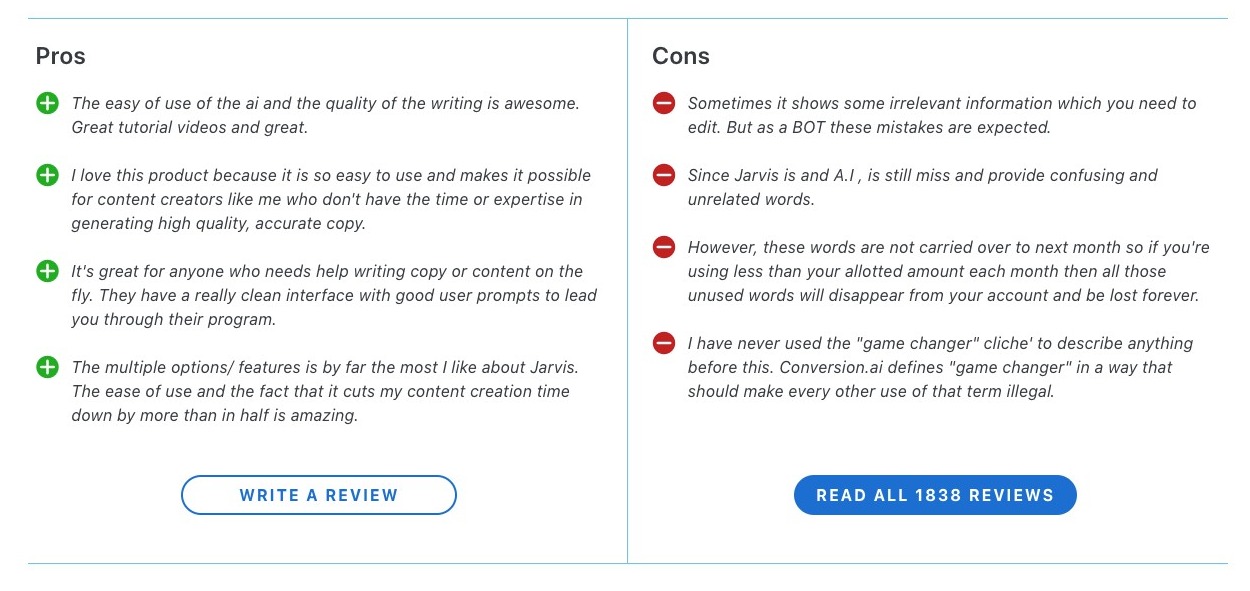Click the Conversion.ai "game changer" con text

point(930,367)
